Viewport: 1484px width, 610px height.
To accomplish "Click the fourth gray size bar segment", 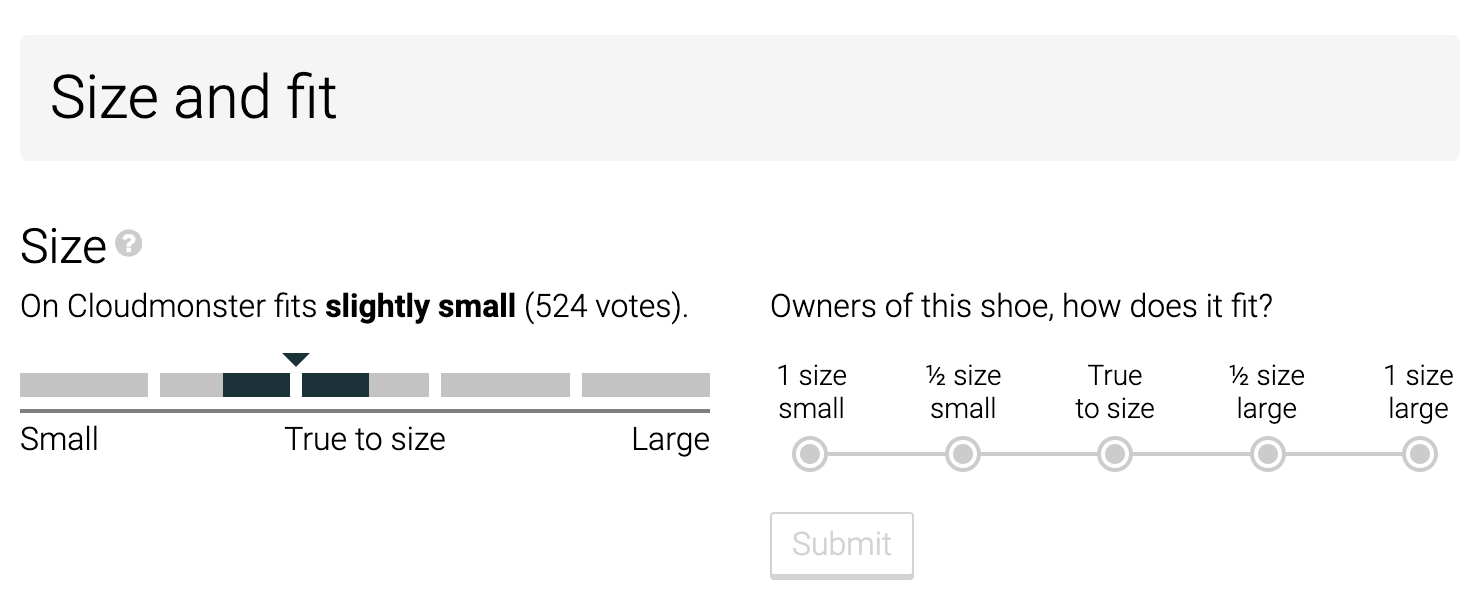I will 505,385.
